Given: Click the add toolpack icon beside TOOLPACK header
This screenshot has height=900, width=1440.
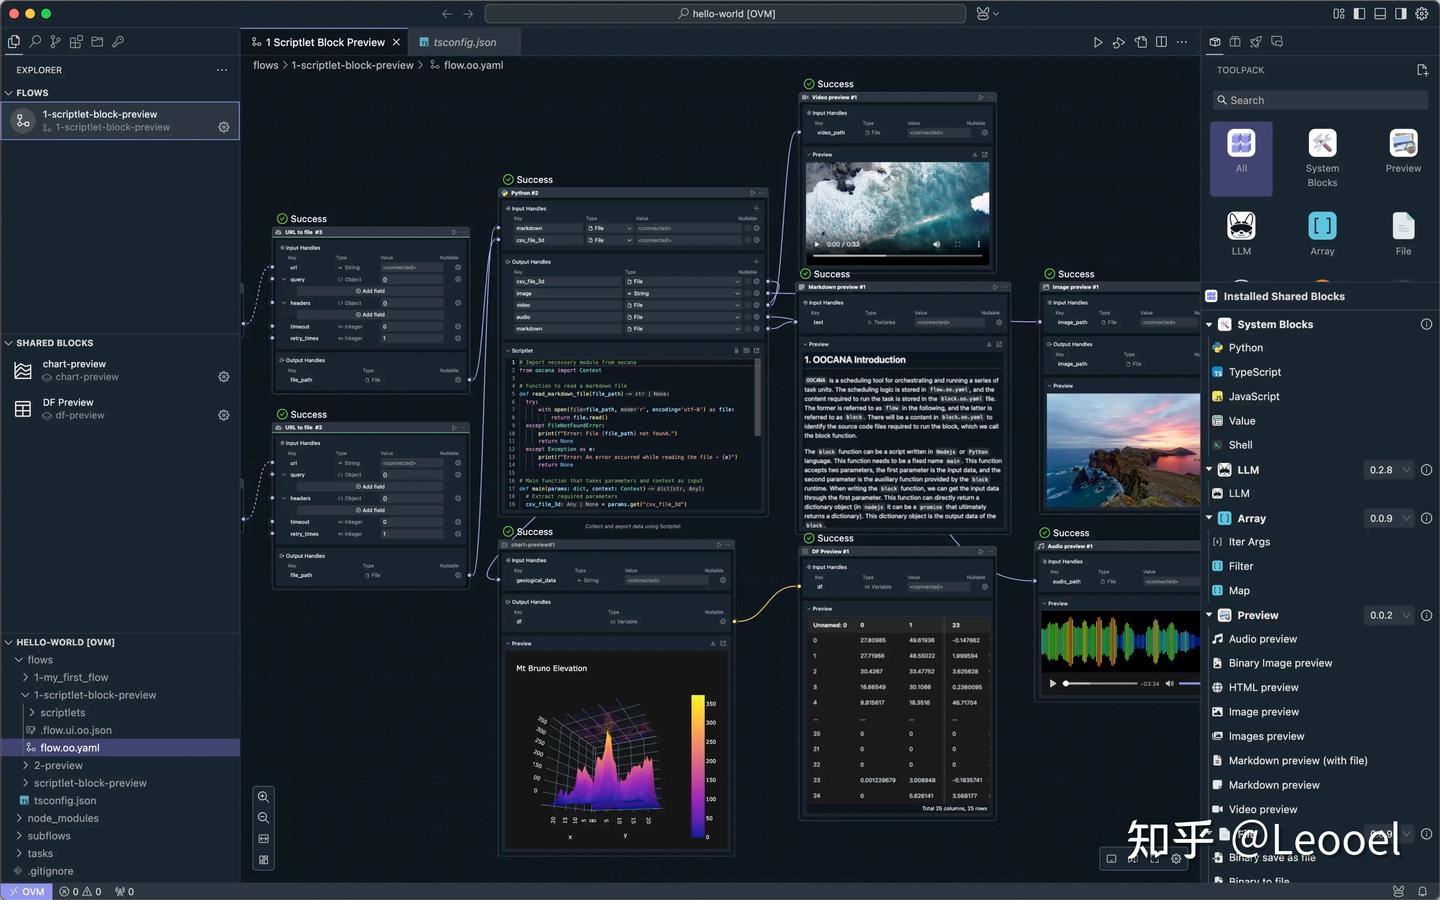Looking at the screenshot, I should click(1423, 70).
